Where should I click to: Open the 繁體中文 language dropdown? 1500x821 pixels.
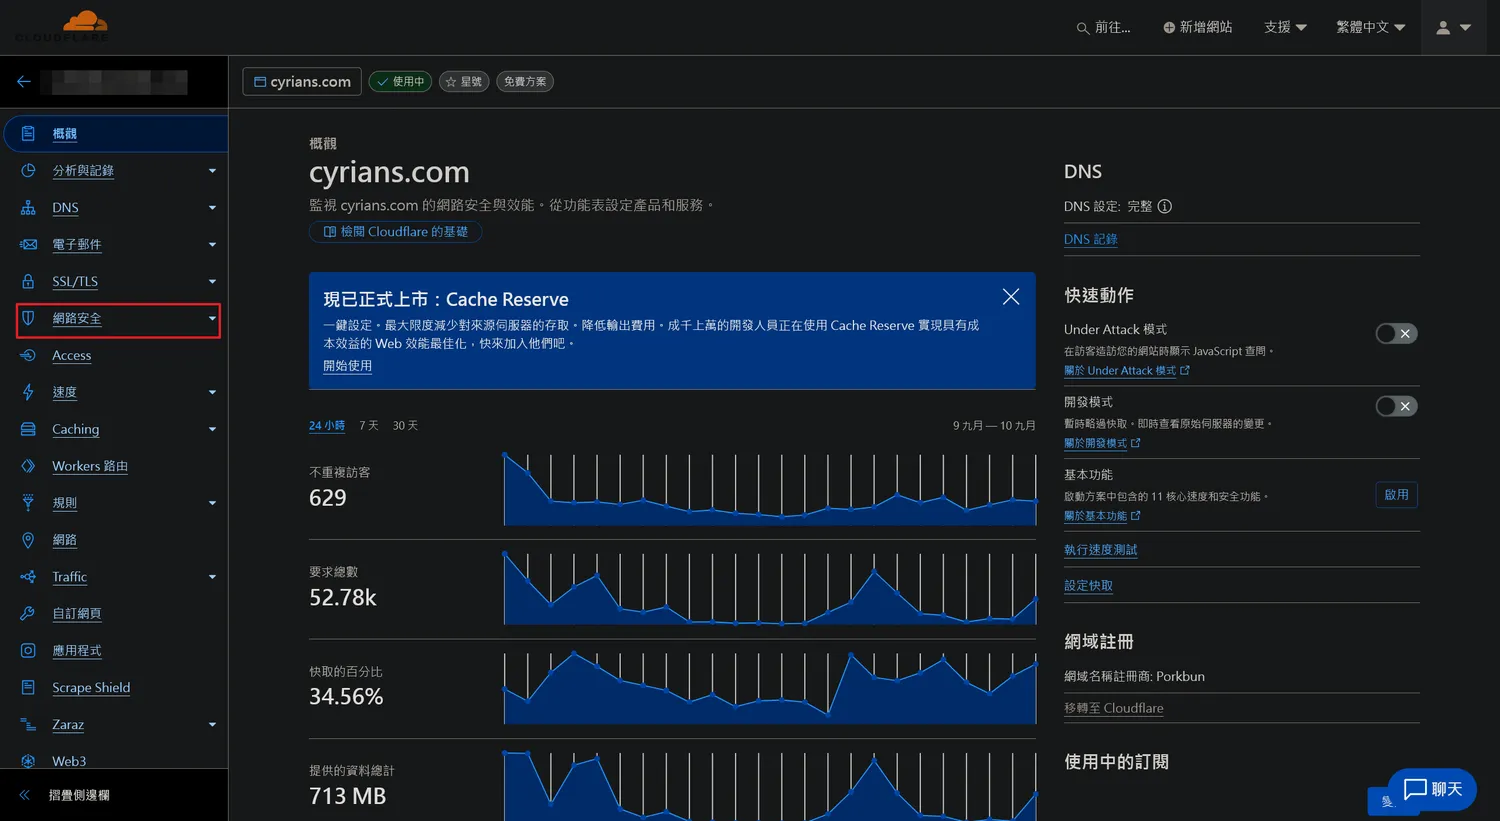tap(1370, 28)
